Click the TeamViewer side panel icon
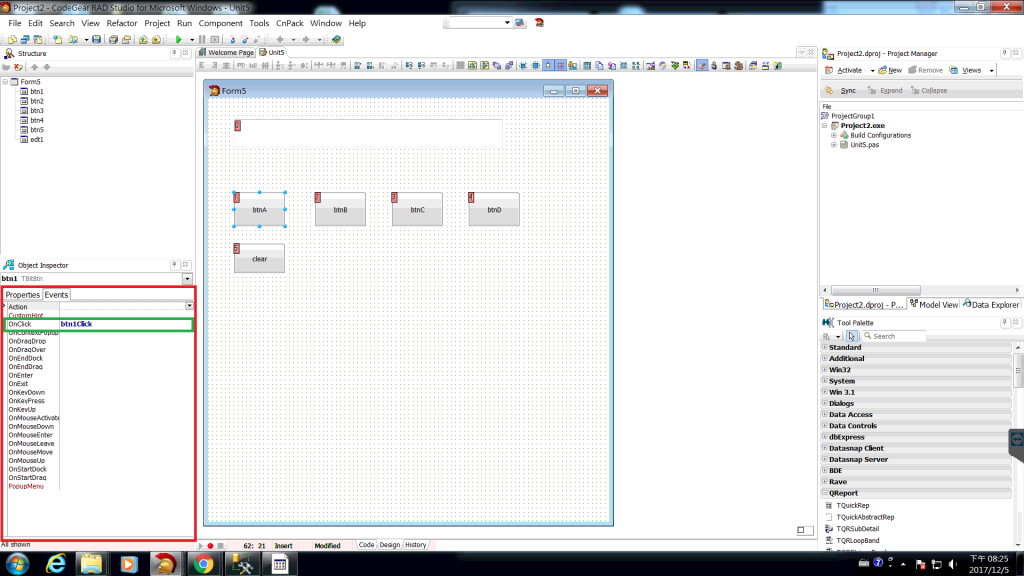1024x576 pixels. 1017,439
